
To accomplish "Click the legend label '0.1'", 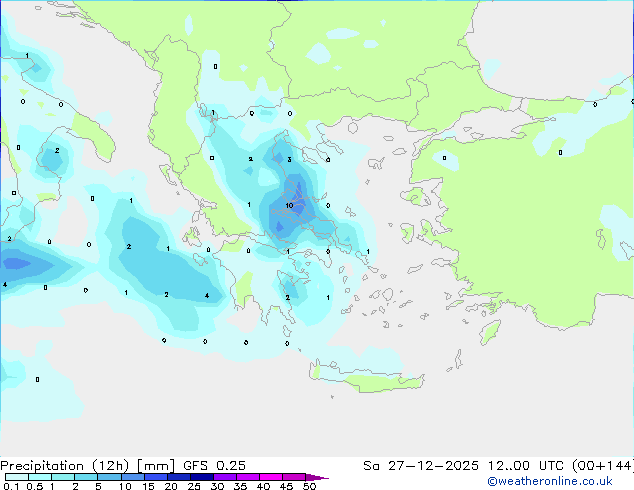I will 11,486.
